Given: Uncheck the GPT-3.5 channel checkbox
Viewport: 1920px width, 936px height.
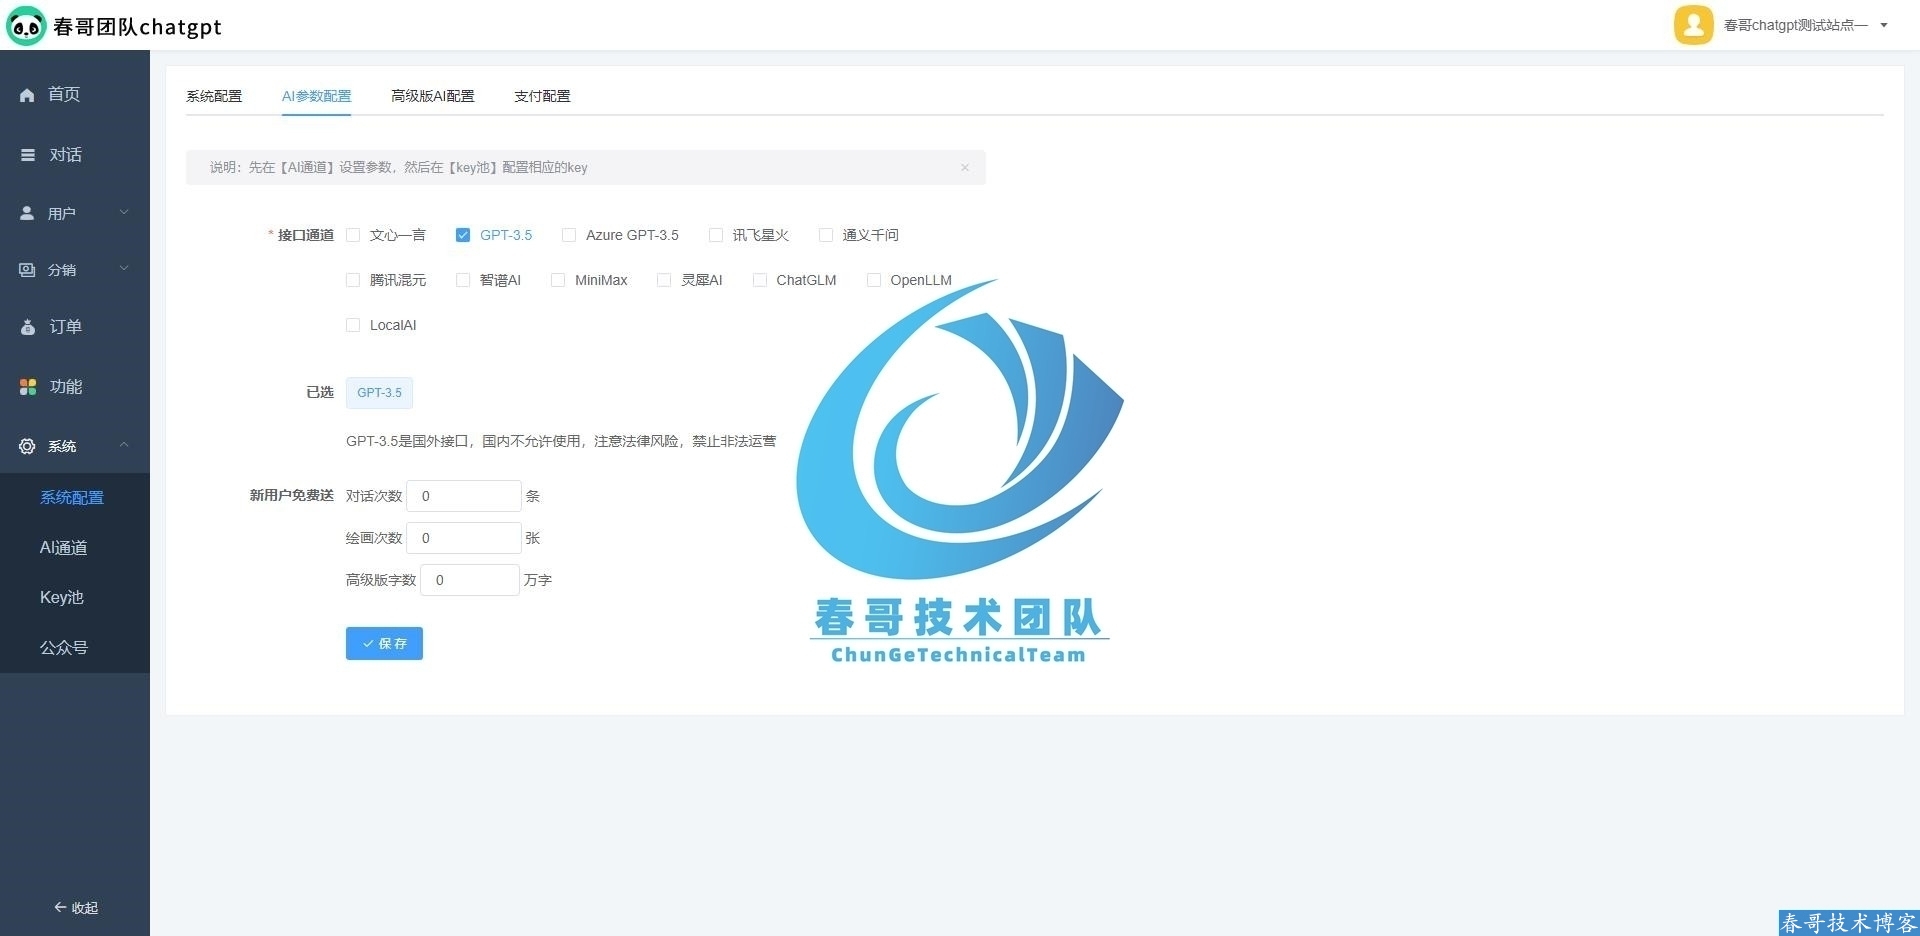Looking at the screenshot, I should 463,235.
